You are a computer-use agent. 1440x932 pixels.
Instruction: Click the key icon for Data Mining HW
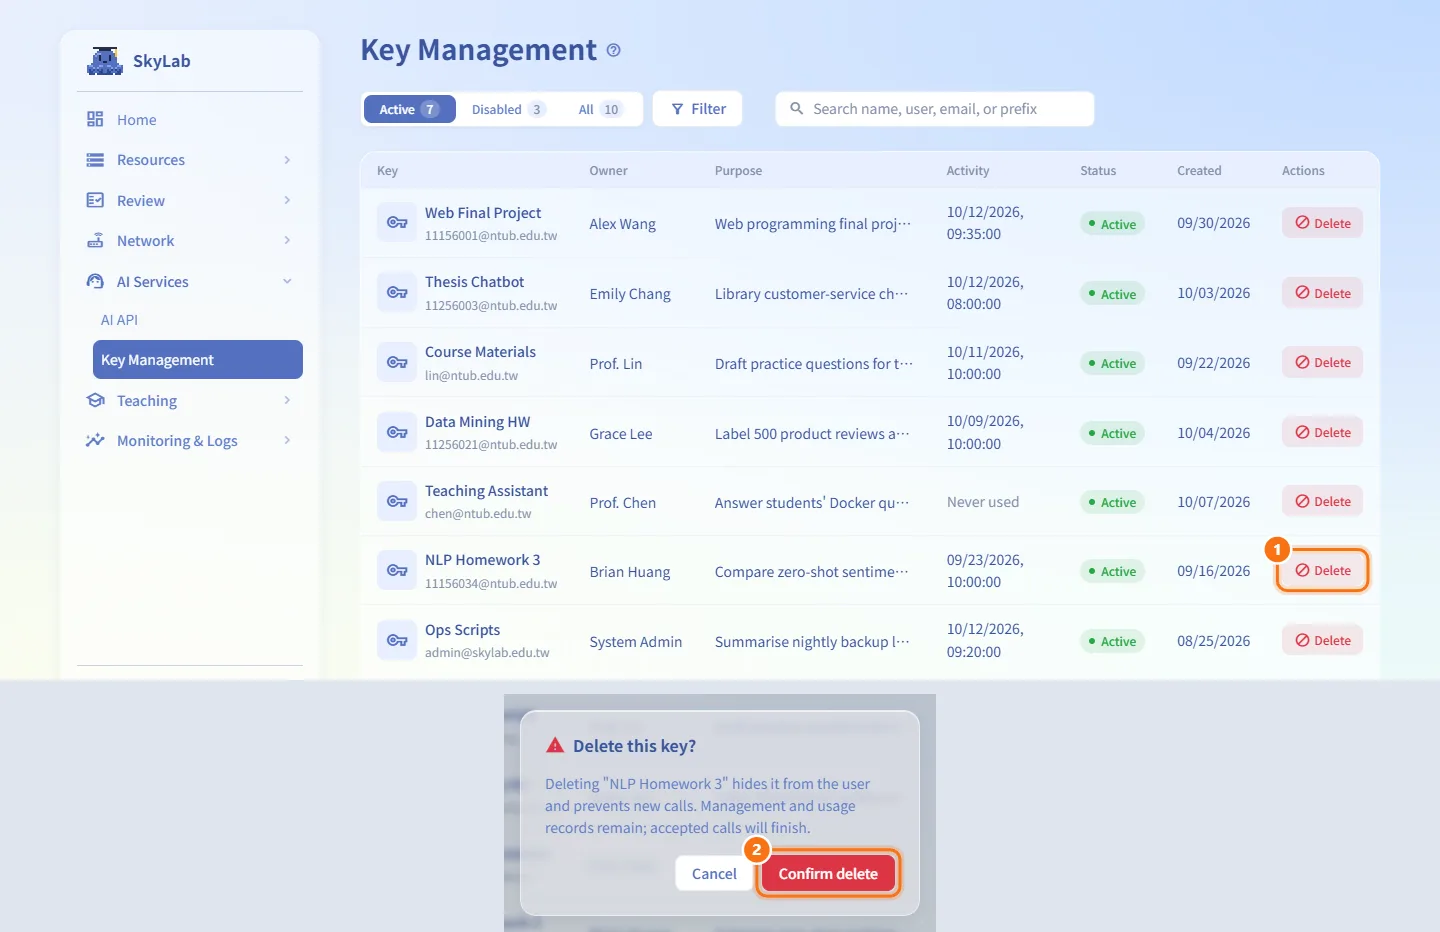point(397,432)
